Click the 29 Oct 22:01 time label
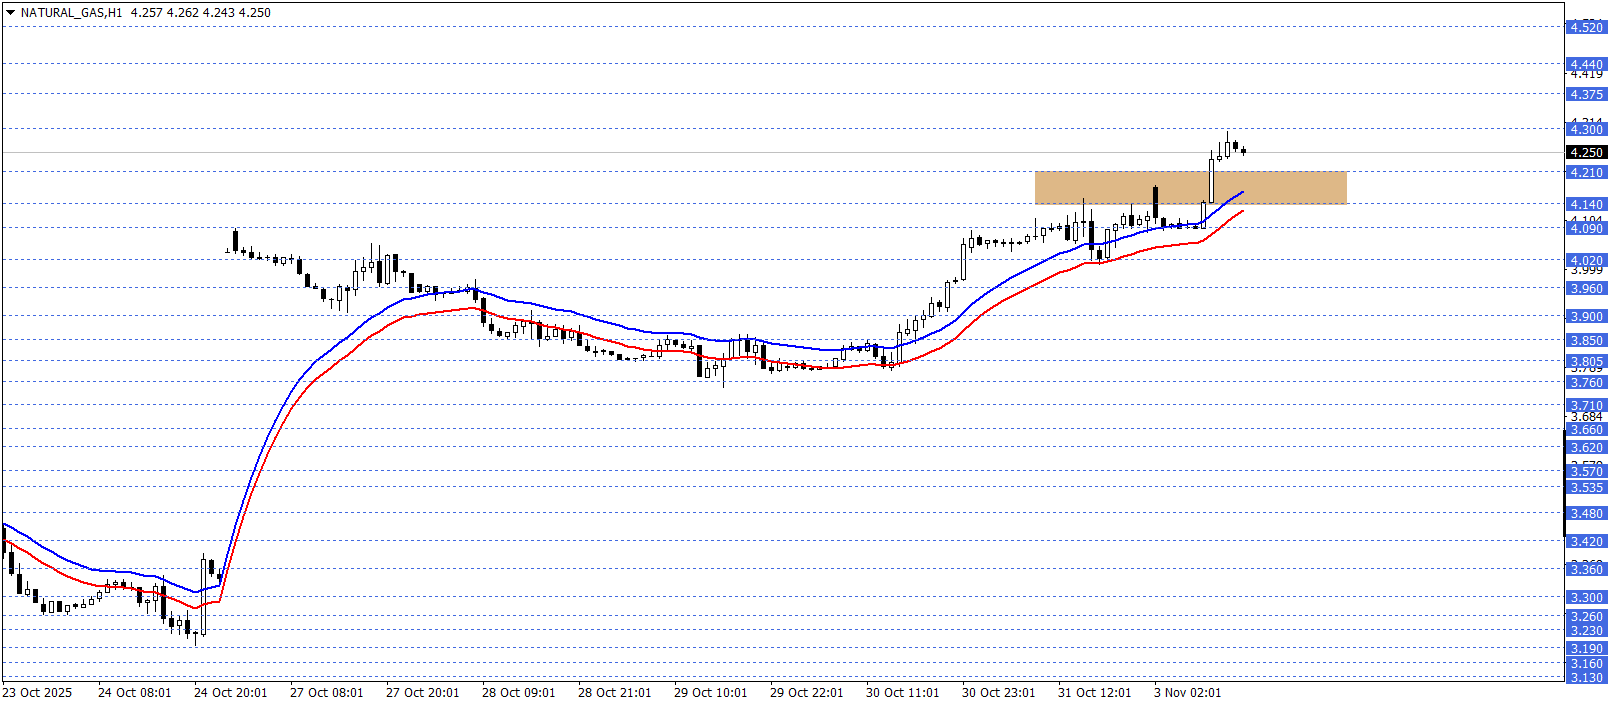The image size is (1614, 705). (x=806, y=693)
